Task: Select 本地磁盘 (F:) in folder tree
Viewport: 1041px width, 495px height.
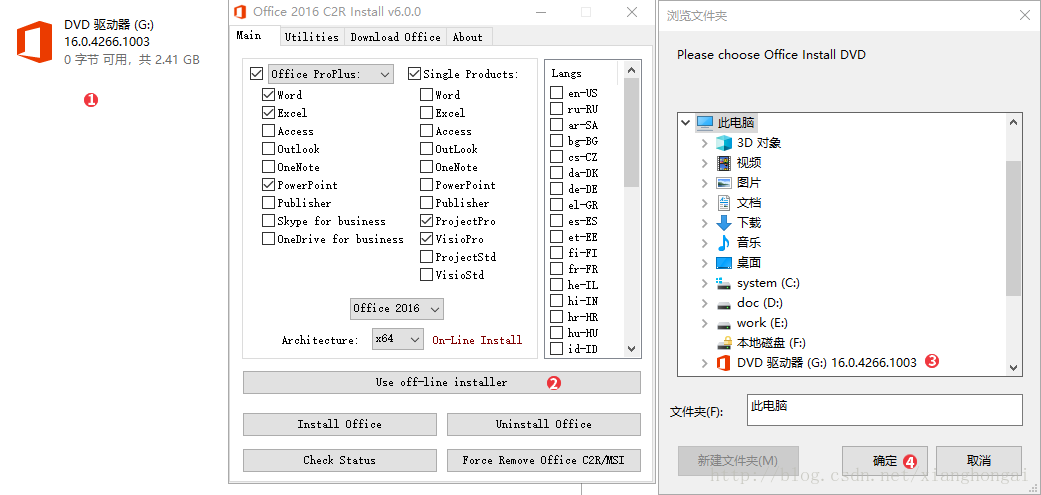Action: click(x=770, y=343)
